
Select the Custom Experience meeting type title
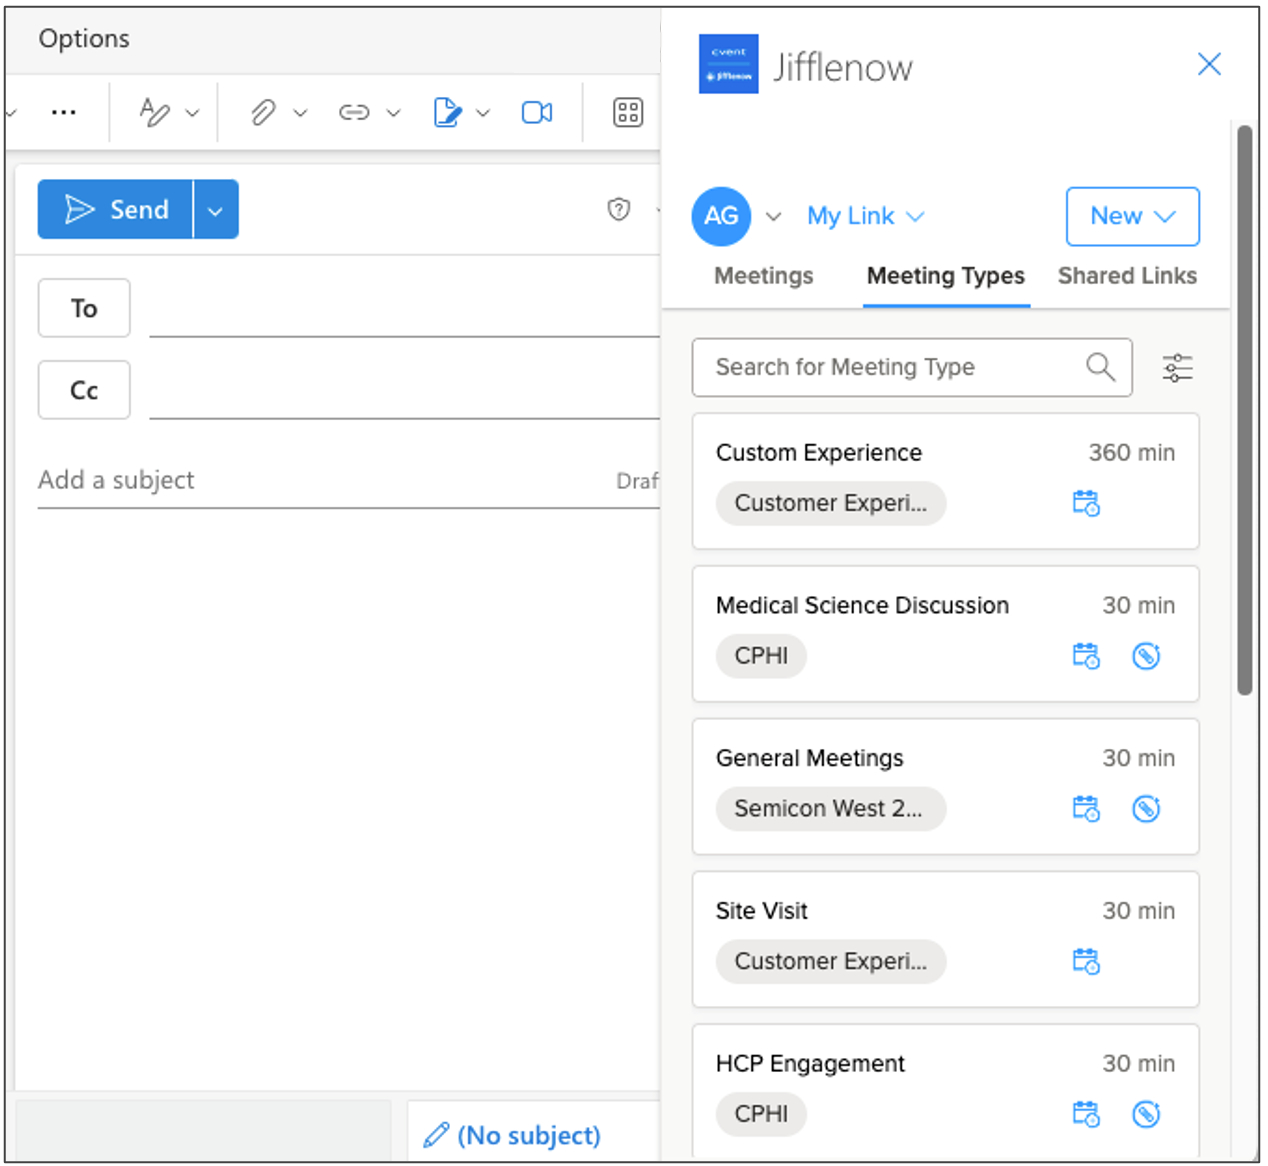tap(819, 453)
